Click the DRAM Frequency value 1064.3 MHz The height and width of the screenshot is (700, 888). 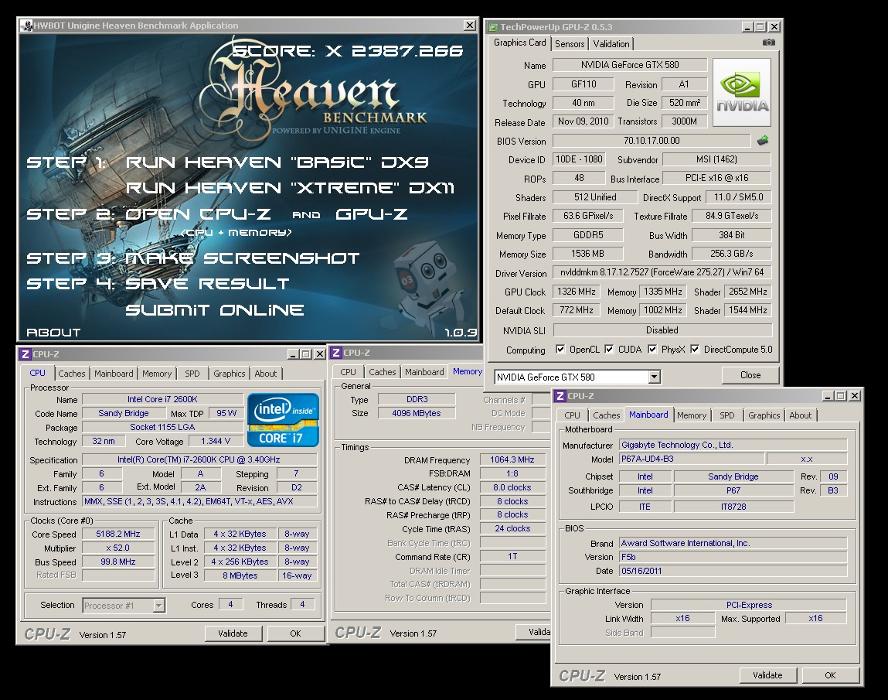(513, 460)
